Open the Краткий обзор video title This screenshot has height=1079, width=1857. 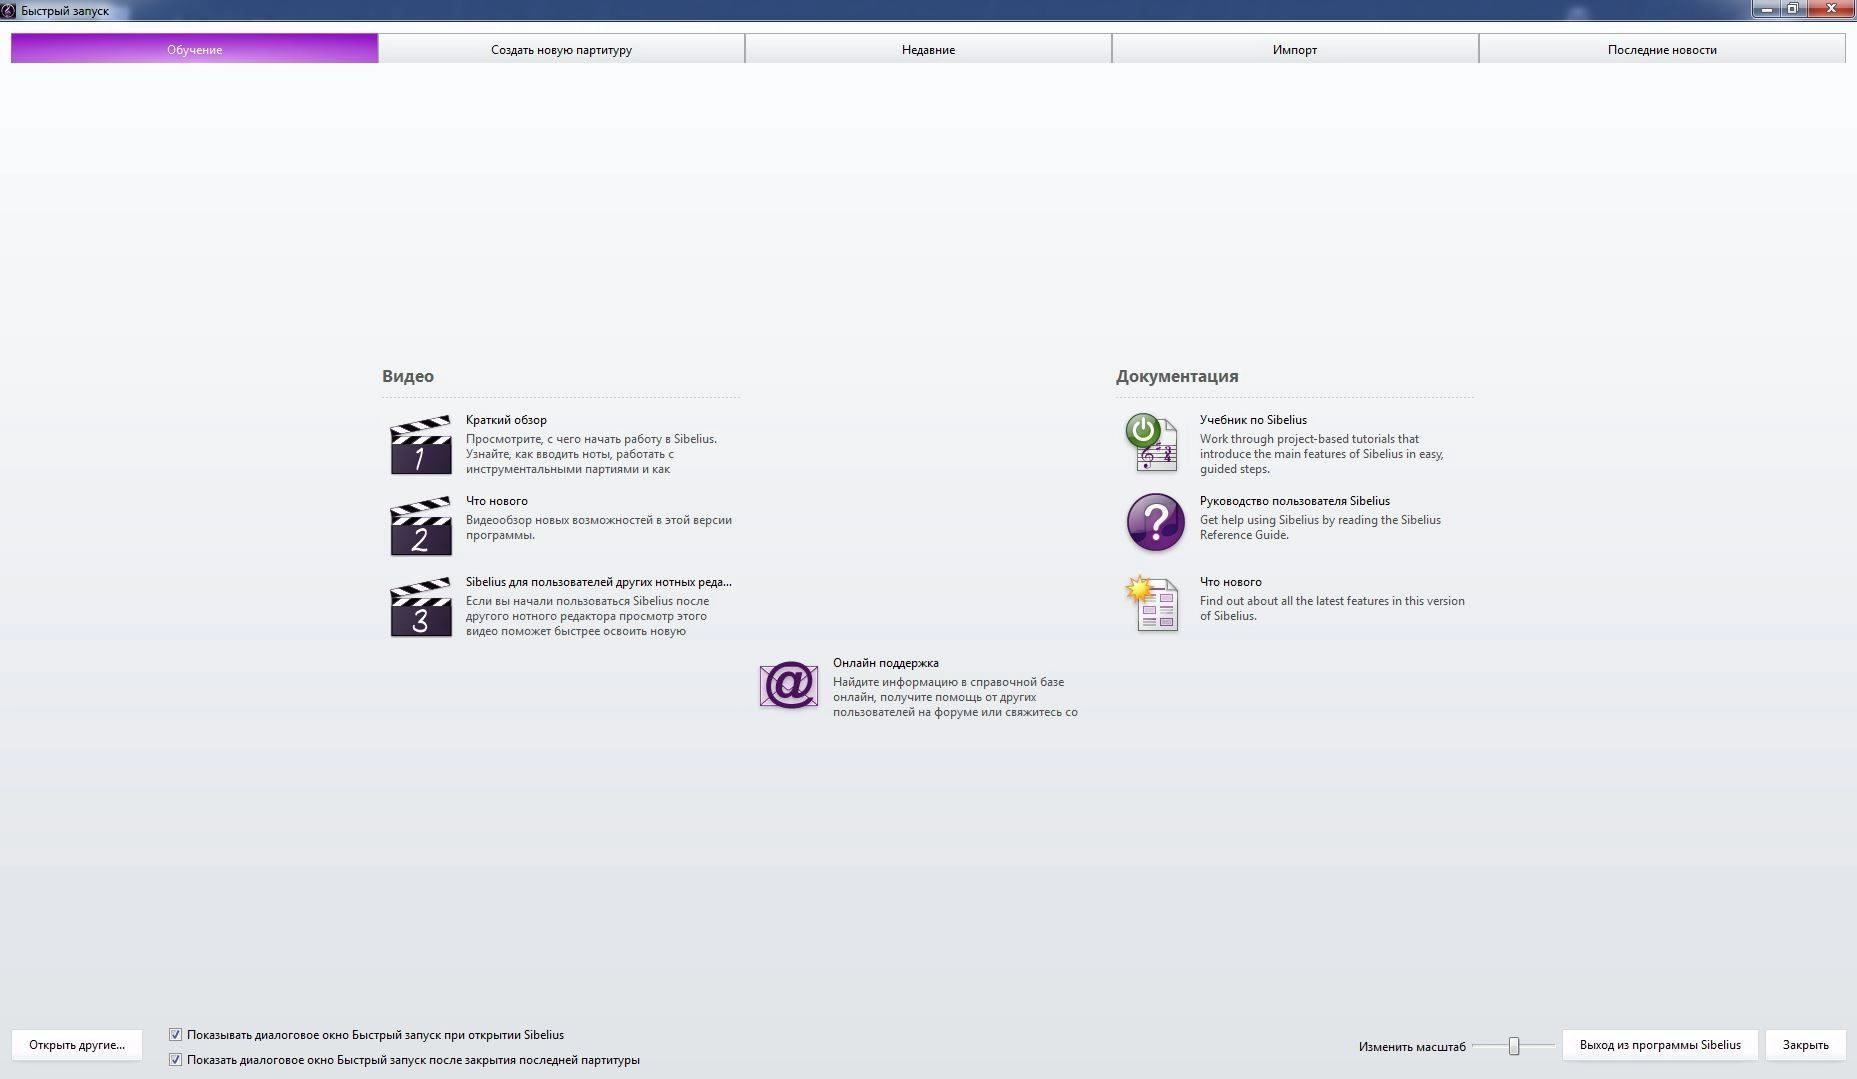[506, 420]
